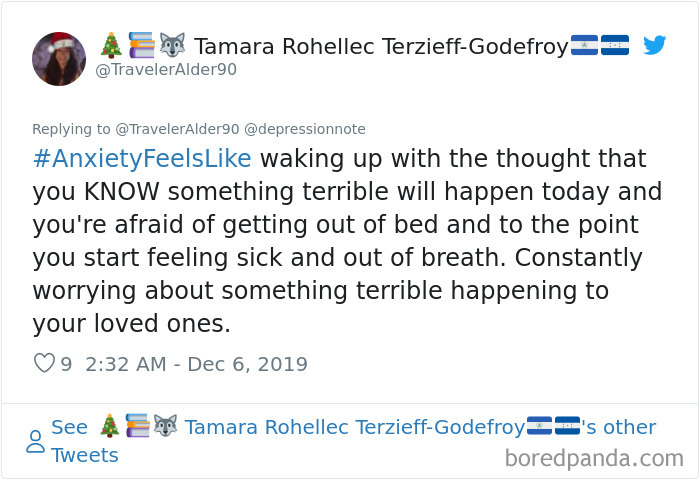
Task: Click "other Tweets" in the footer link
Action: click(x=627, y=428)
